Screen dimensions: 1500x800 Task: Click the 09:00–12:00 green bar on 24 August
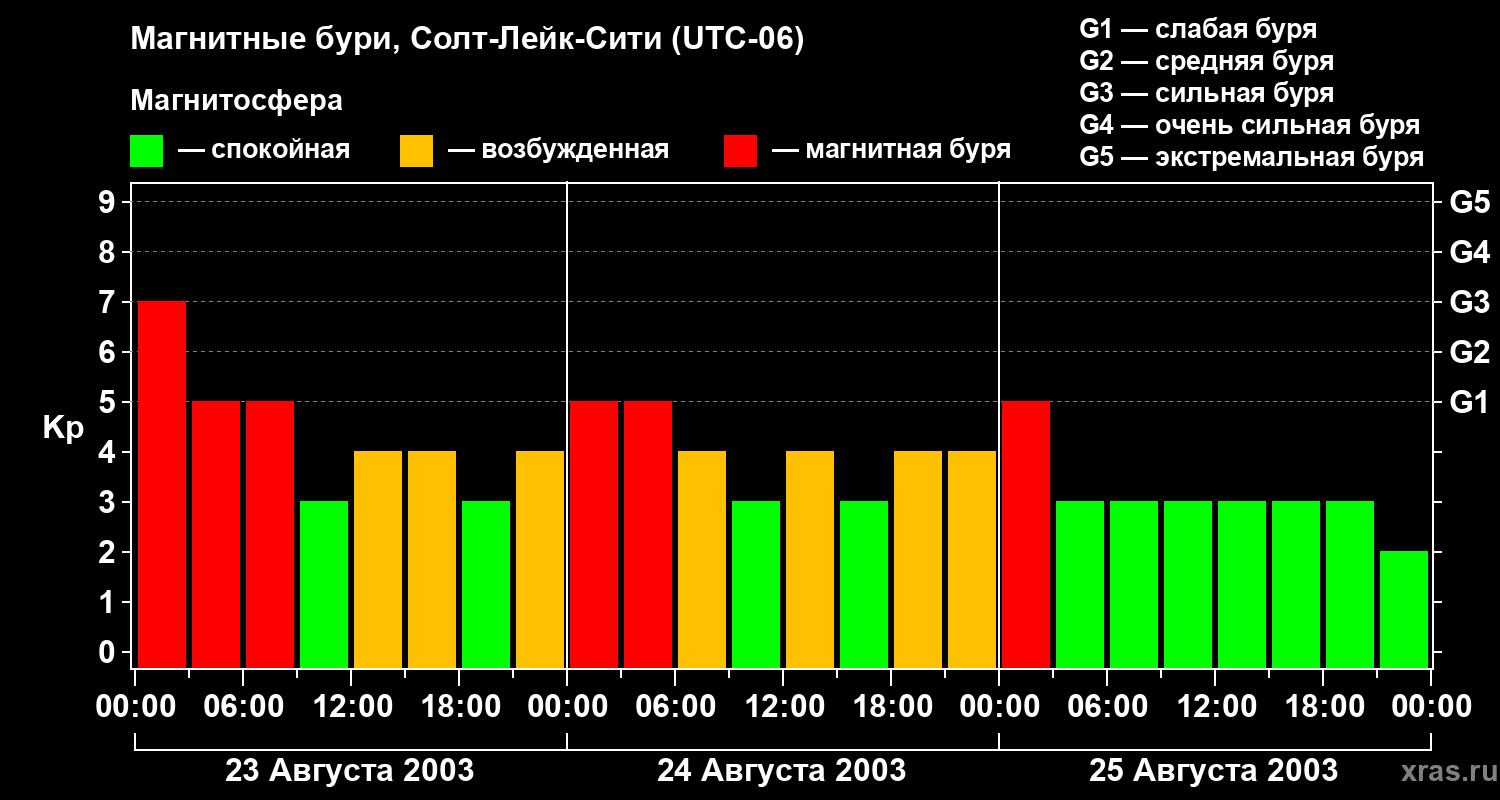pyautogui.click(x=756, y=584)
